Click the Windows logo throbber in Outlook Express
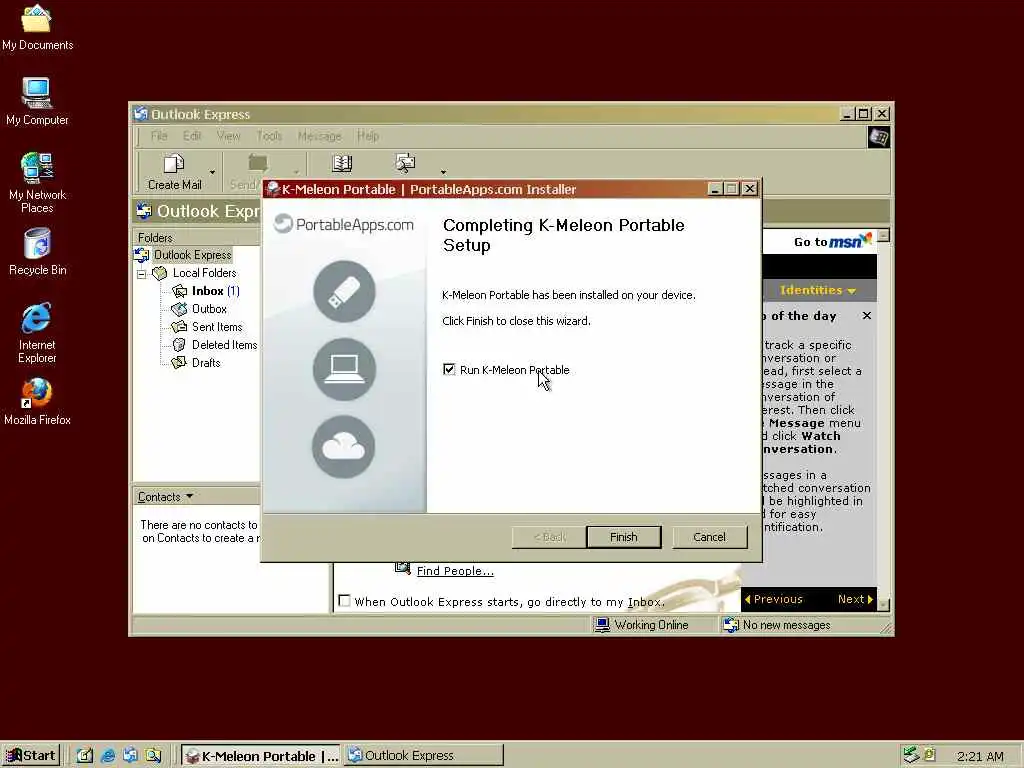This screenshot has width=1024, height=768. [878, 137]
